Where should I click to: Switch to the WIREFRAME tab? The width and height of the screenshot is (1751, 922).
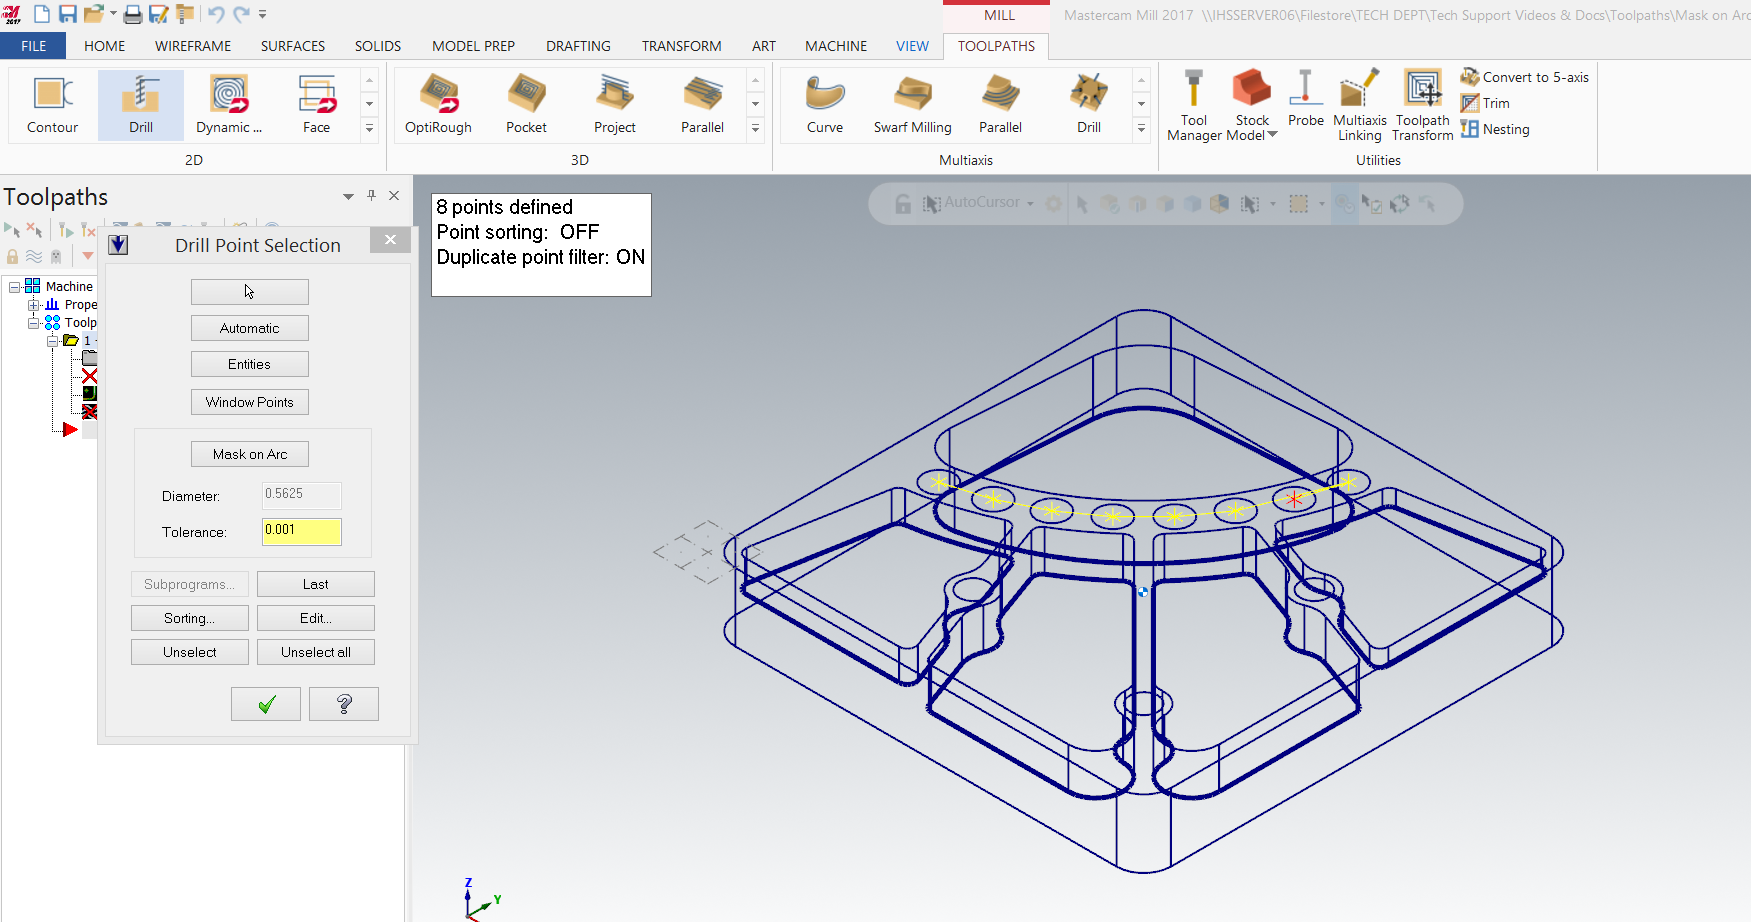coord(193,46)
